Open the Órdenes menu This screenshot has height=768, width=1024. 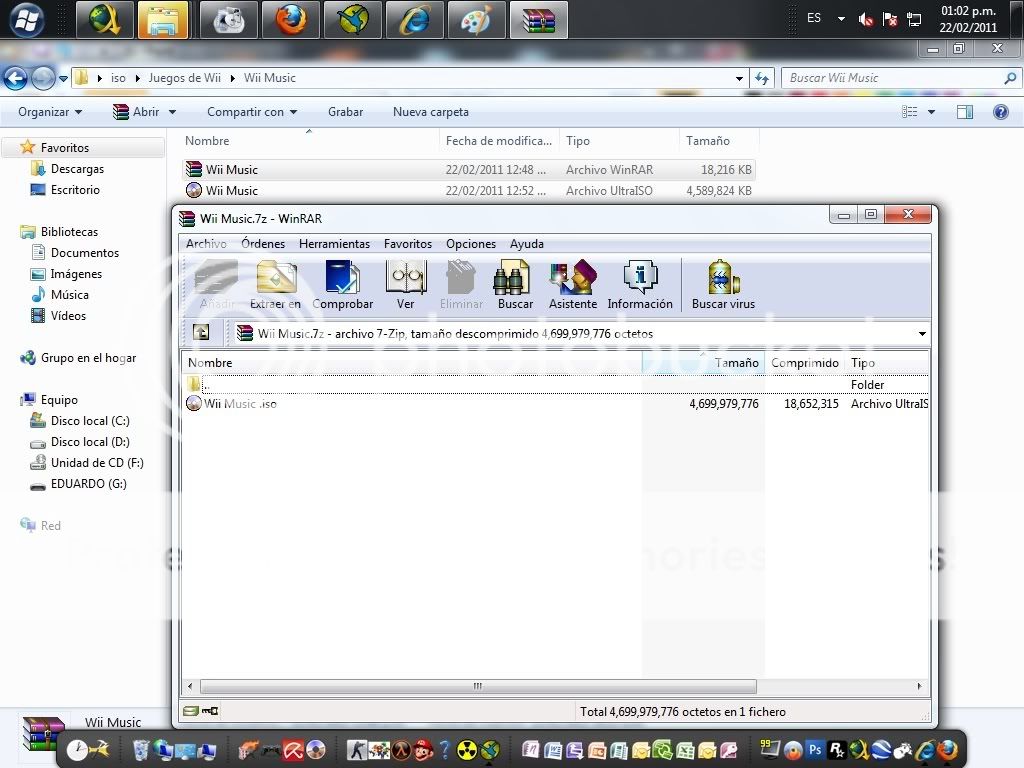pyautogui.click(x=263, y=244)
